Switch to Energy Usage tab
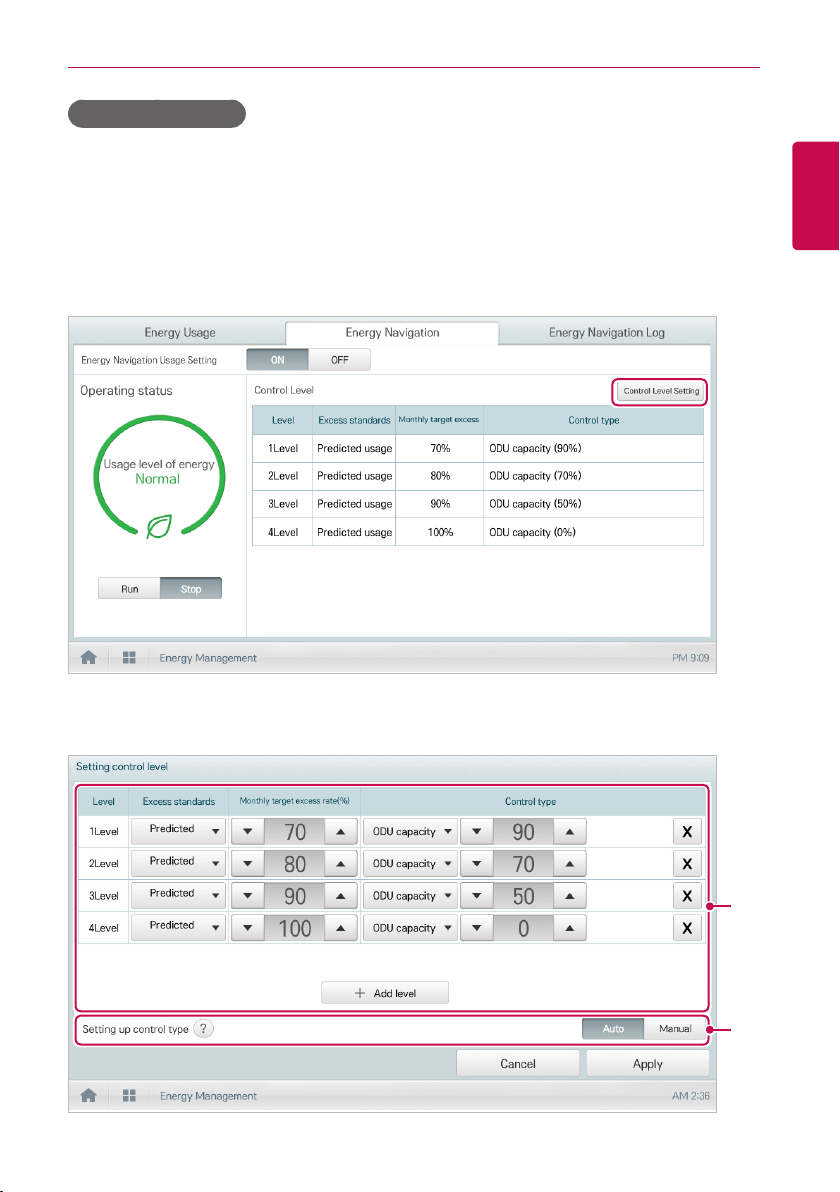840x1192 pixels. coord(179,332)
